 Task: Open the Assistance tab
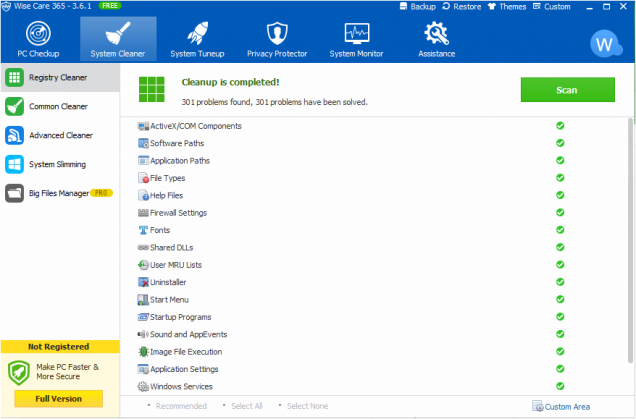pyautogui.click(x=436, y=39)
